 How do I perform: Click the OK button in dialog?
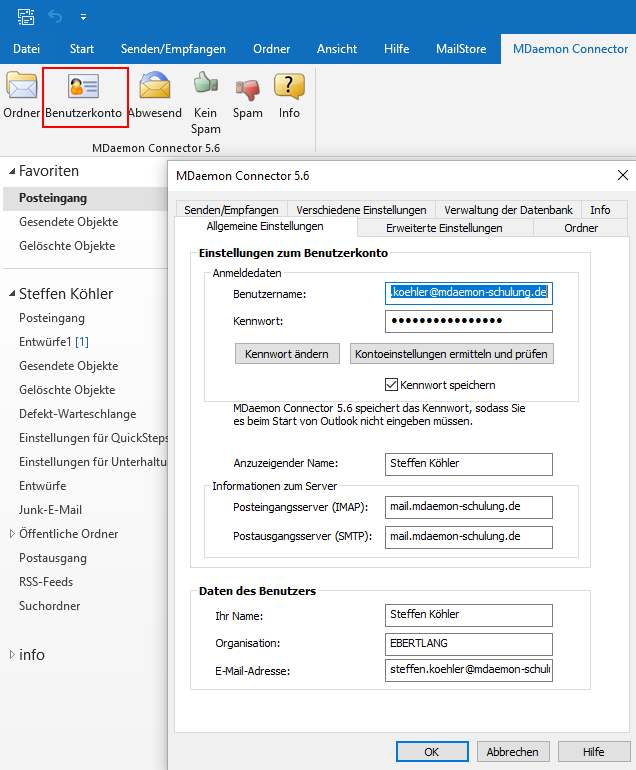click(431, 752)
